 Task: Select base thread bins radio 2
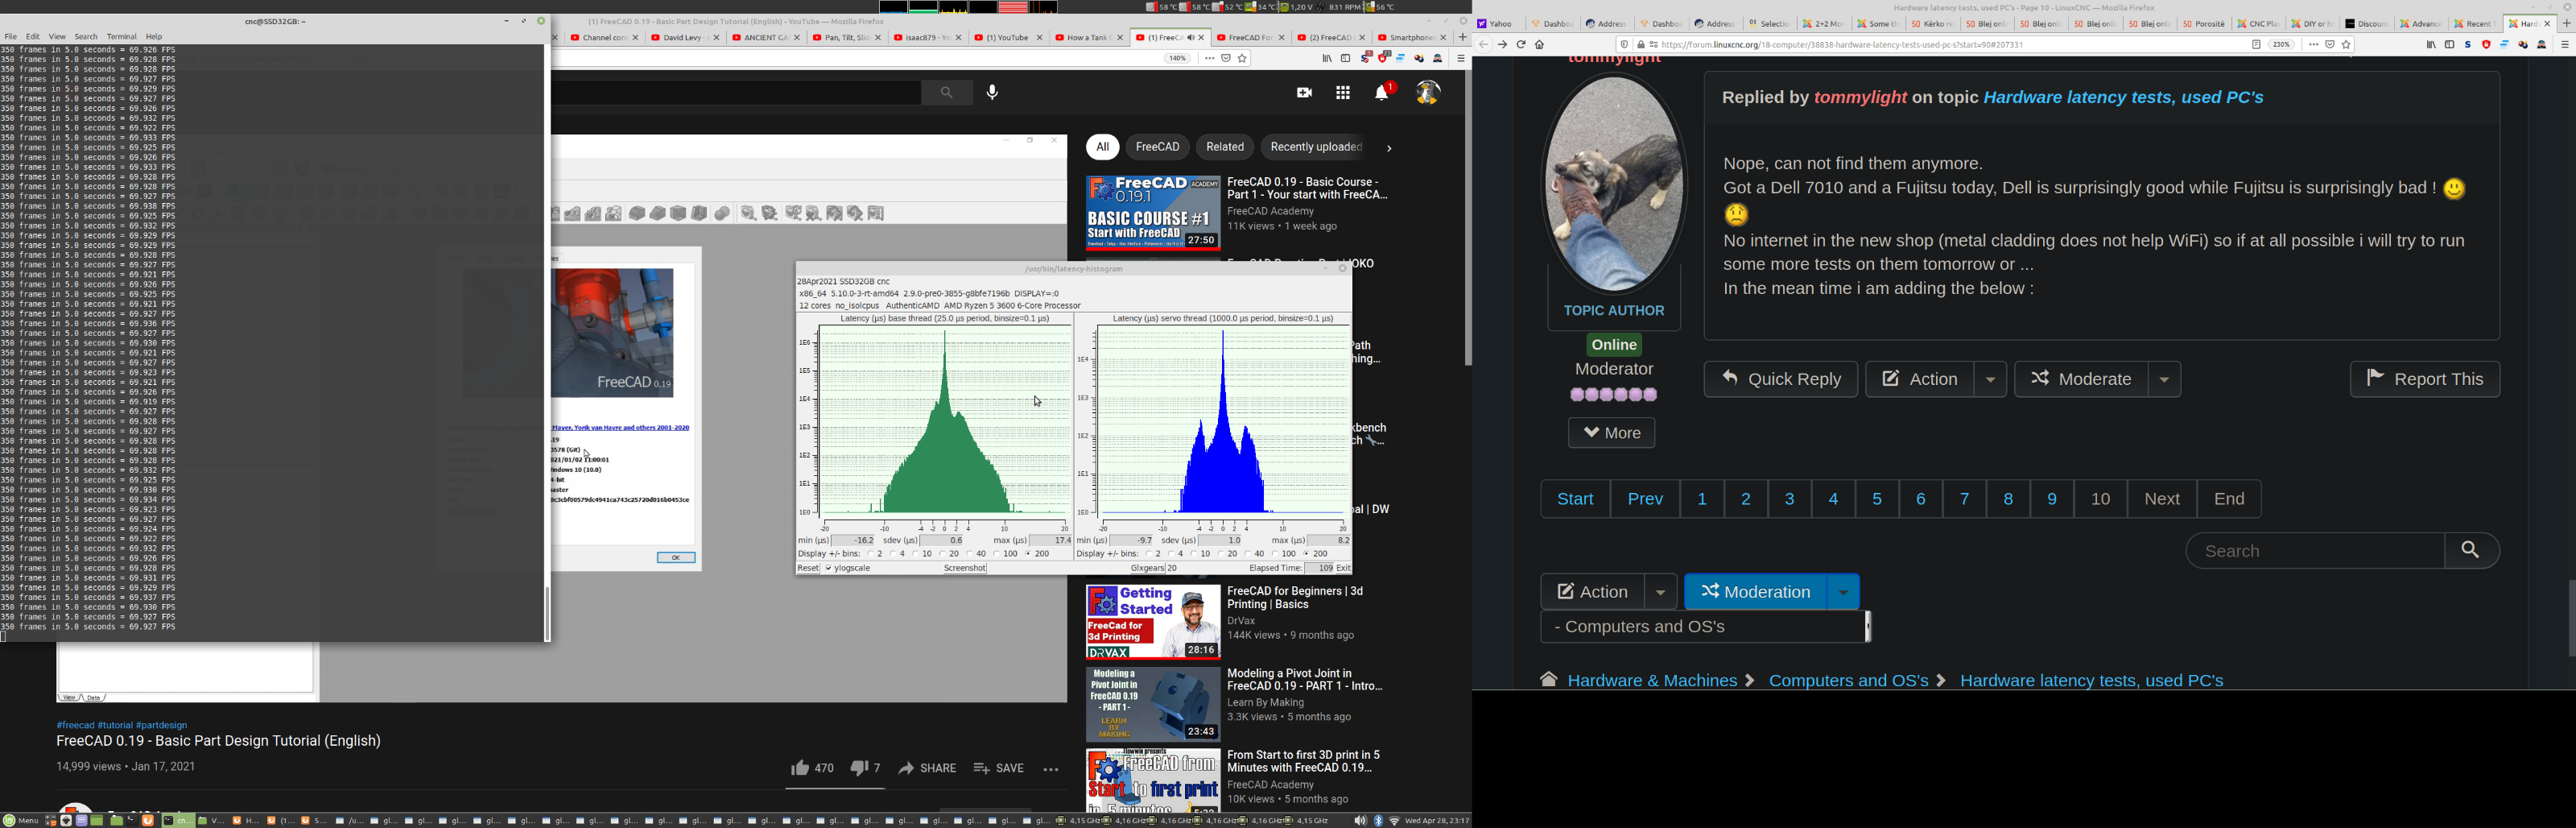pyautogui.click(x=871, y=554)
